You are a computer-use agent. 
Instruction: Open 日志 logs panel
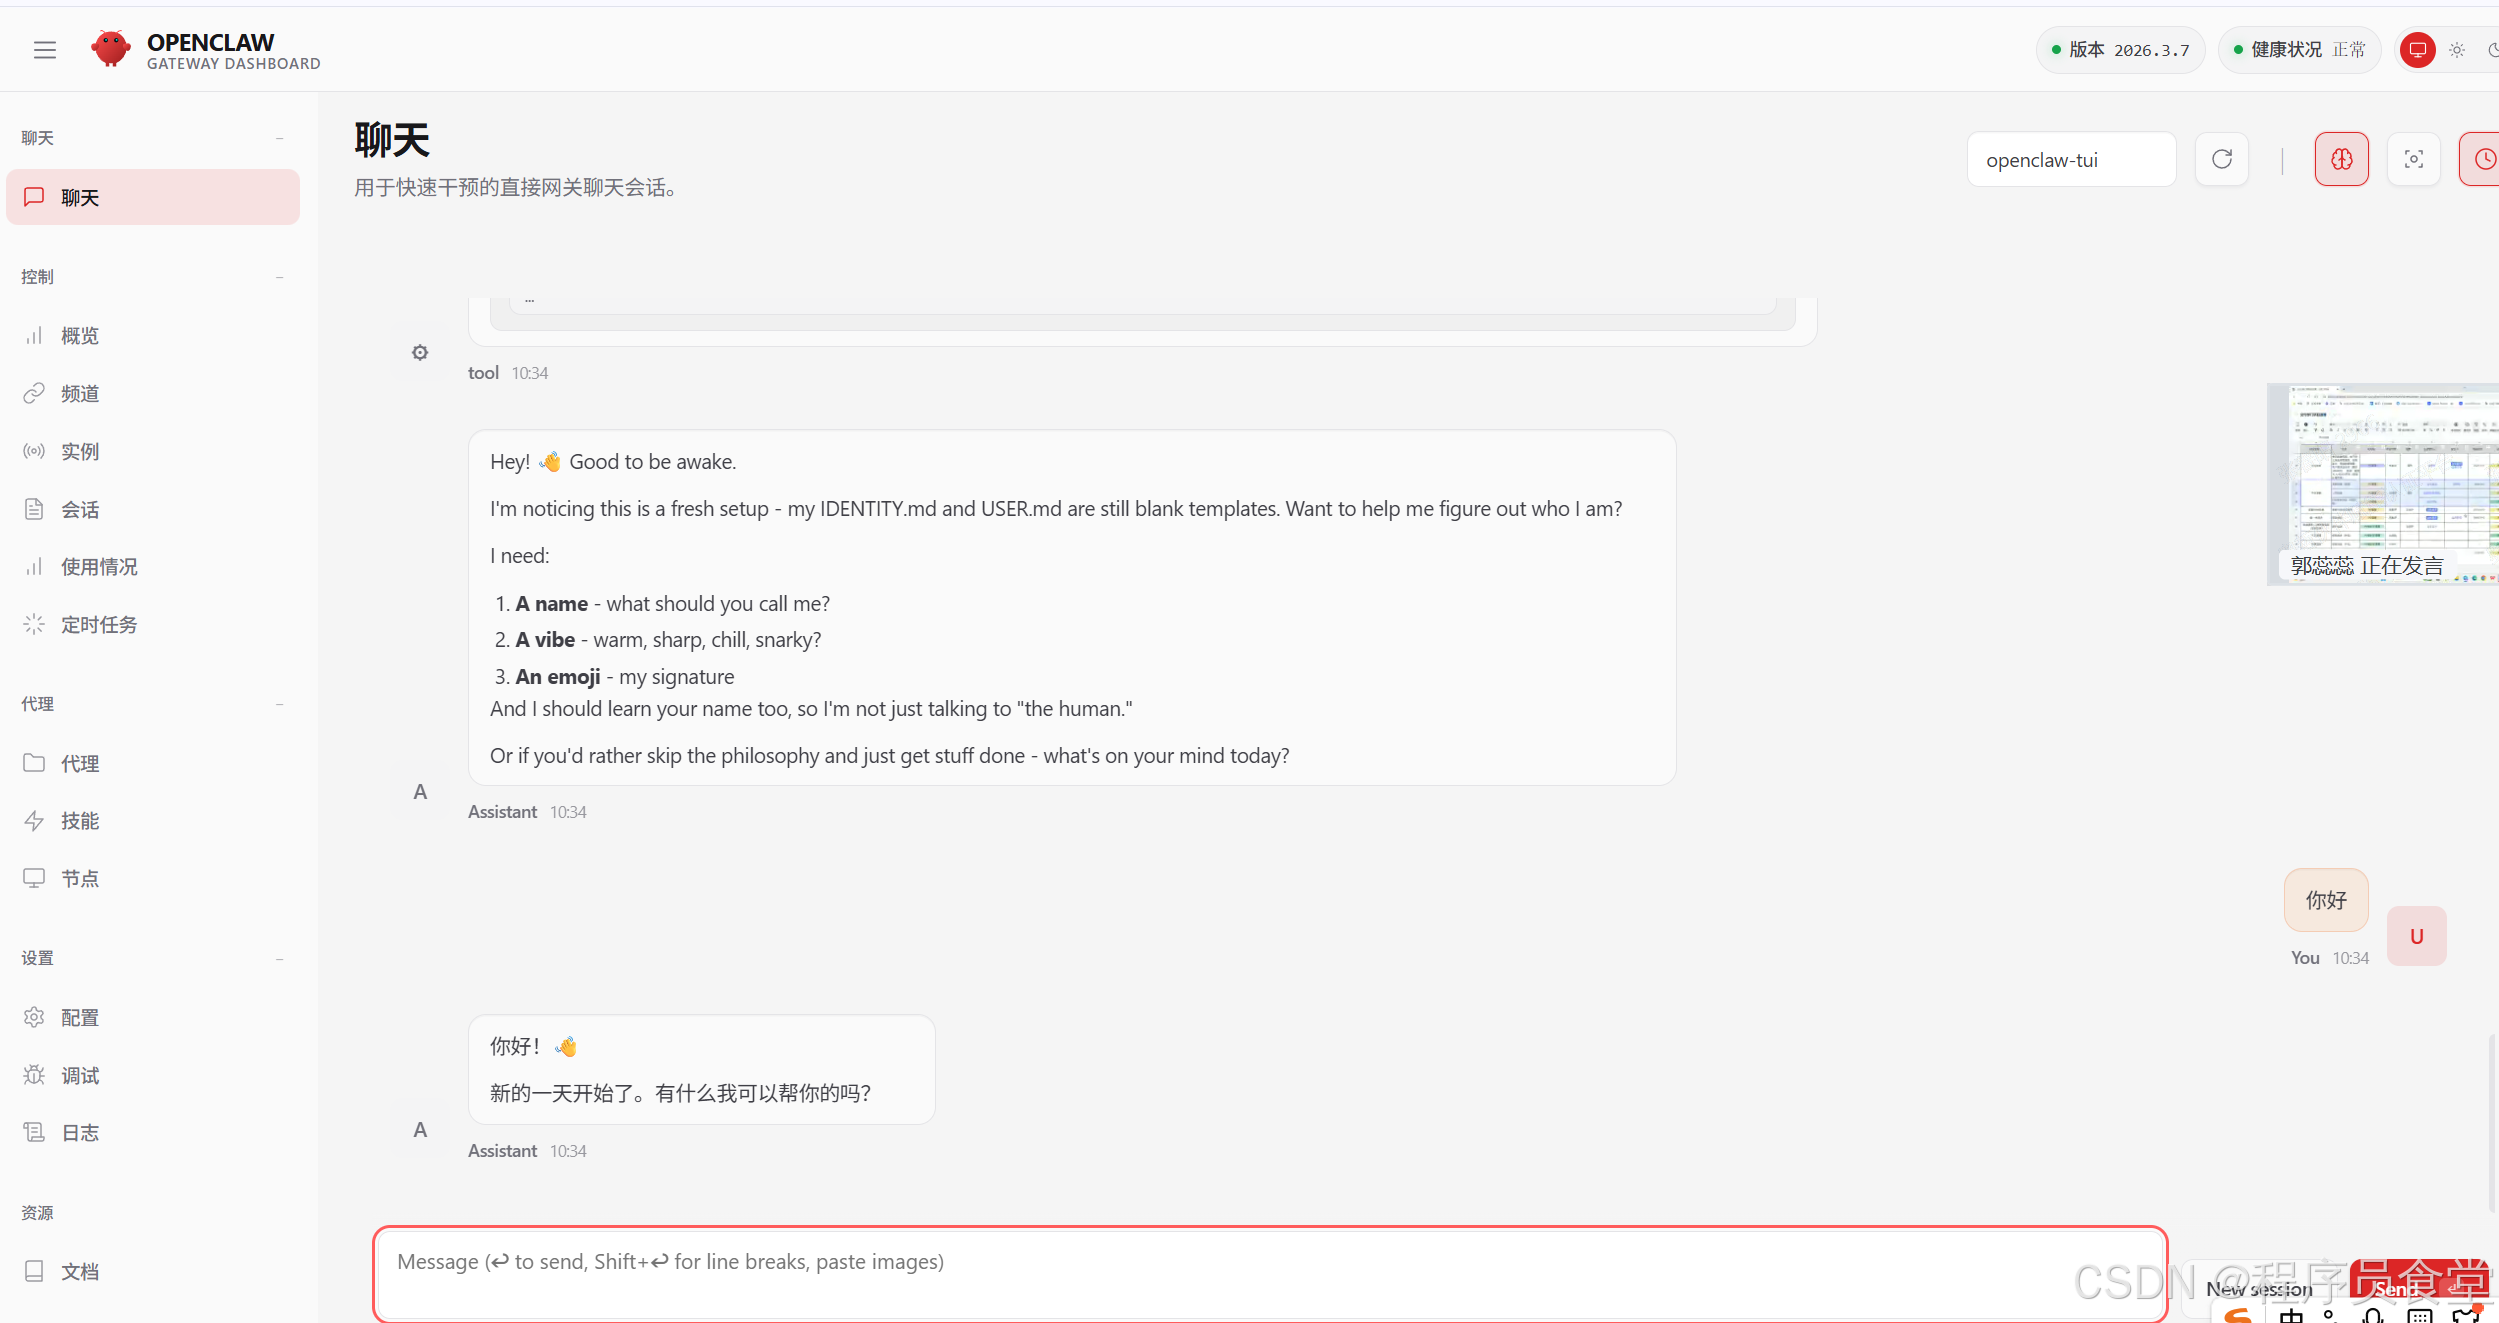(x=80, y=1131)
